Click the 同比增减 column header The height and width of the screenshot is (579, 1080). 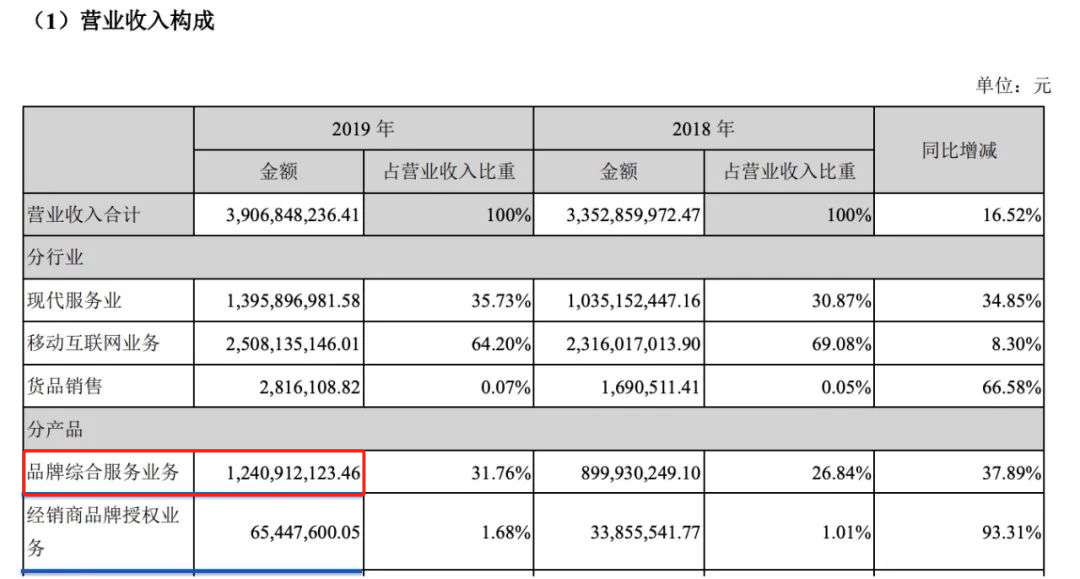click(959, 150)
